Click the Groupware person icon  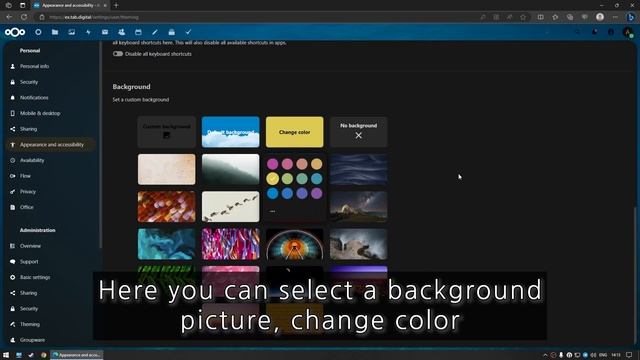pos(13,340)
